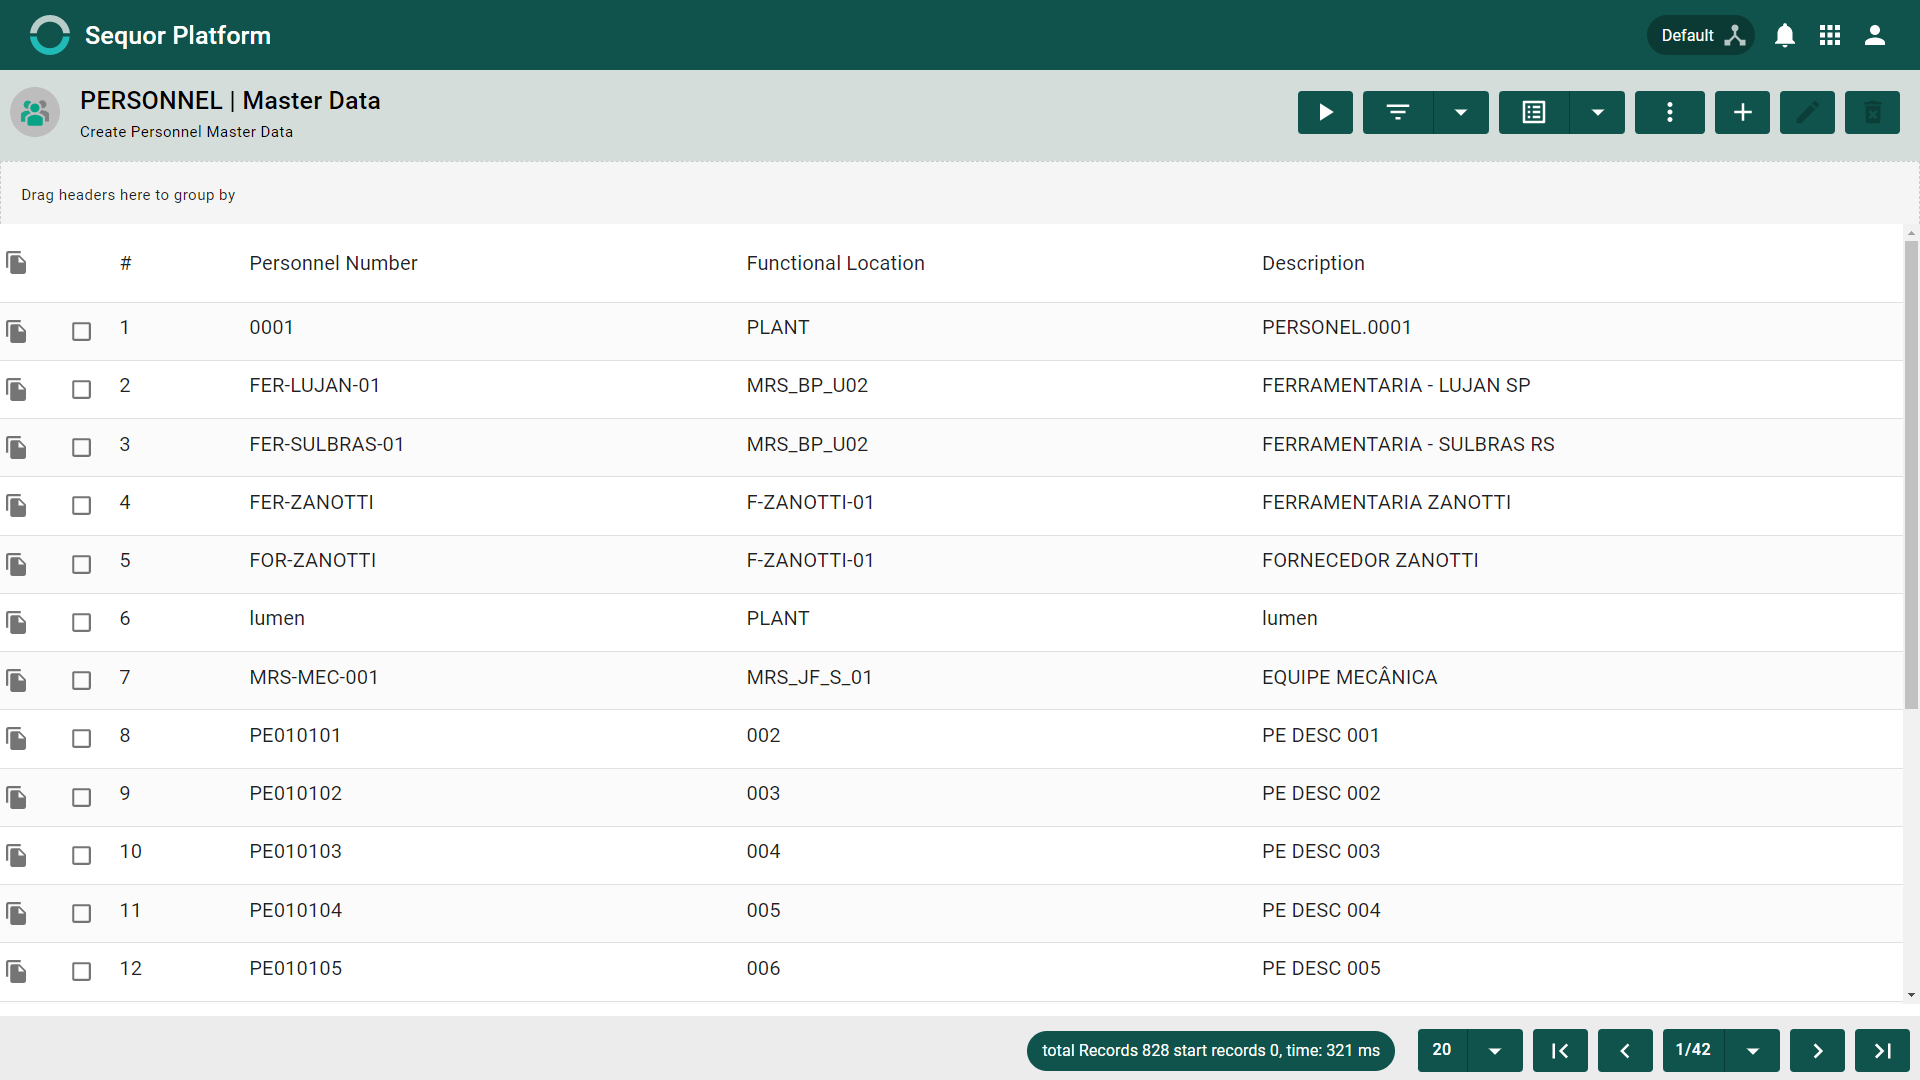Image resolution: width=1920 pixels, height=1080 pixels.
Task: Copy the PE010103 row
Action: click(17, 855)
